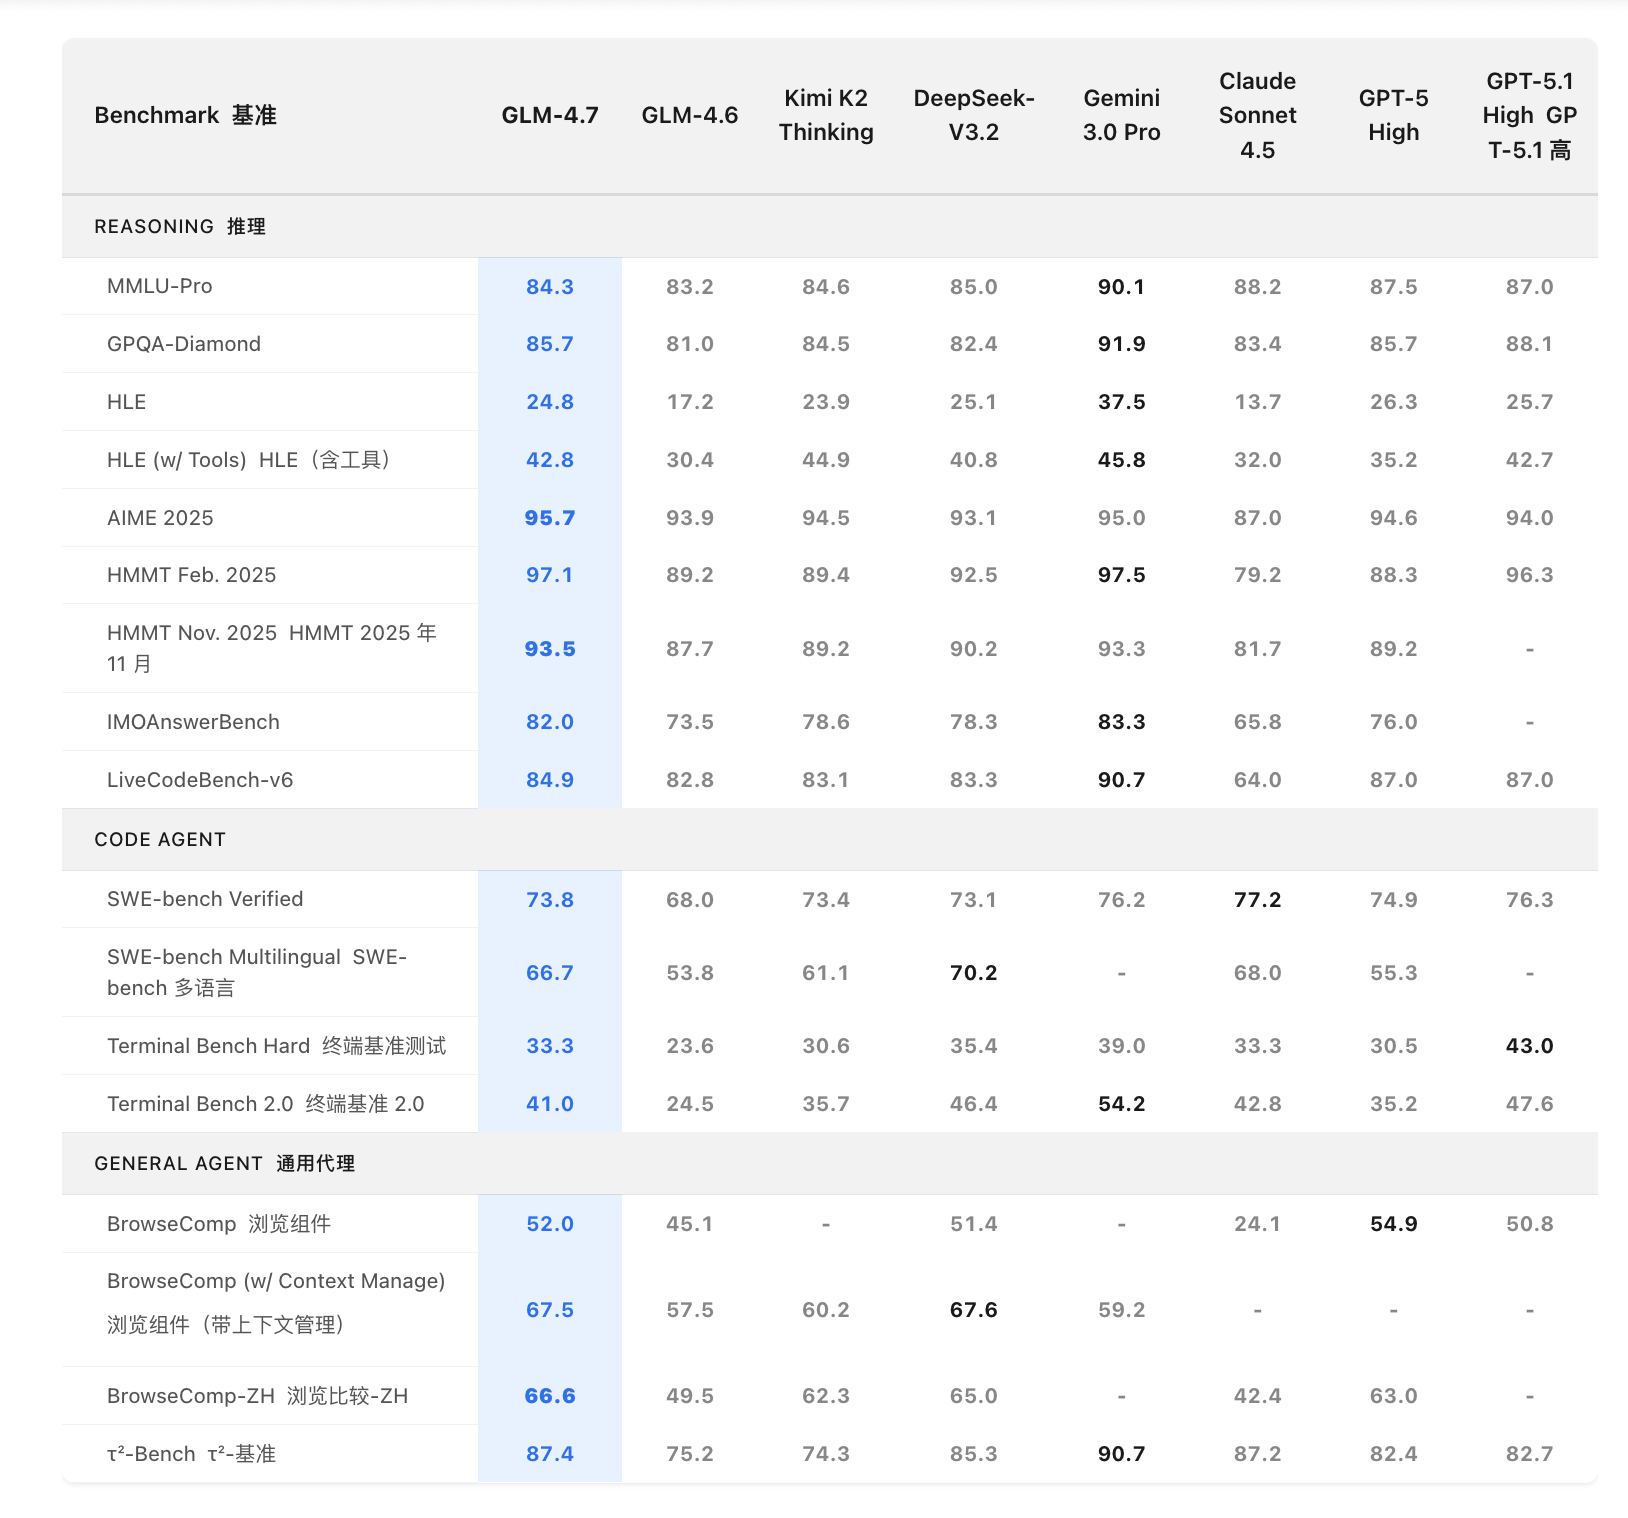
Task: Click GLM-4.6 score 23.6 for Terminal Bench Hard
Action: [x=690, y=1046]
